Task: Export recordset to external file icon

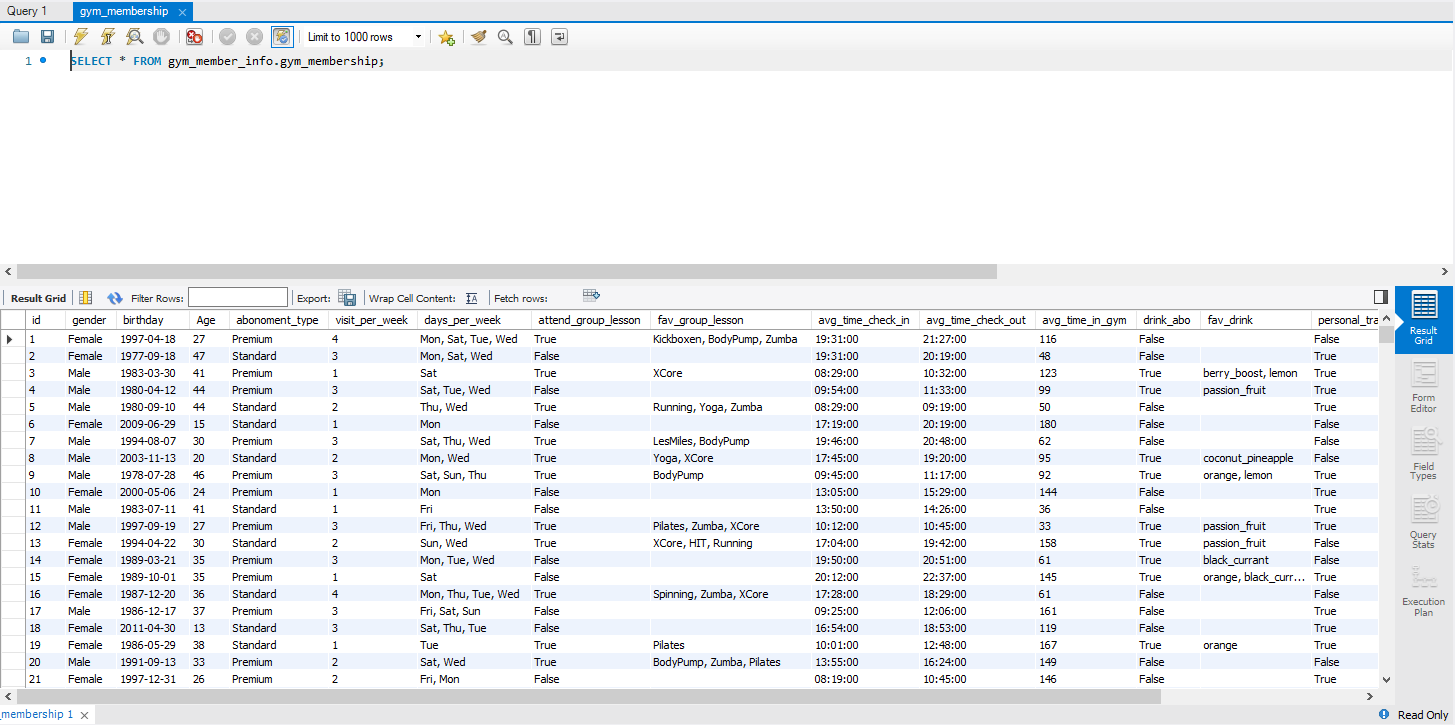Action: 347,298
